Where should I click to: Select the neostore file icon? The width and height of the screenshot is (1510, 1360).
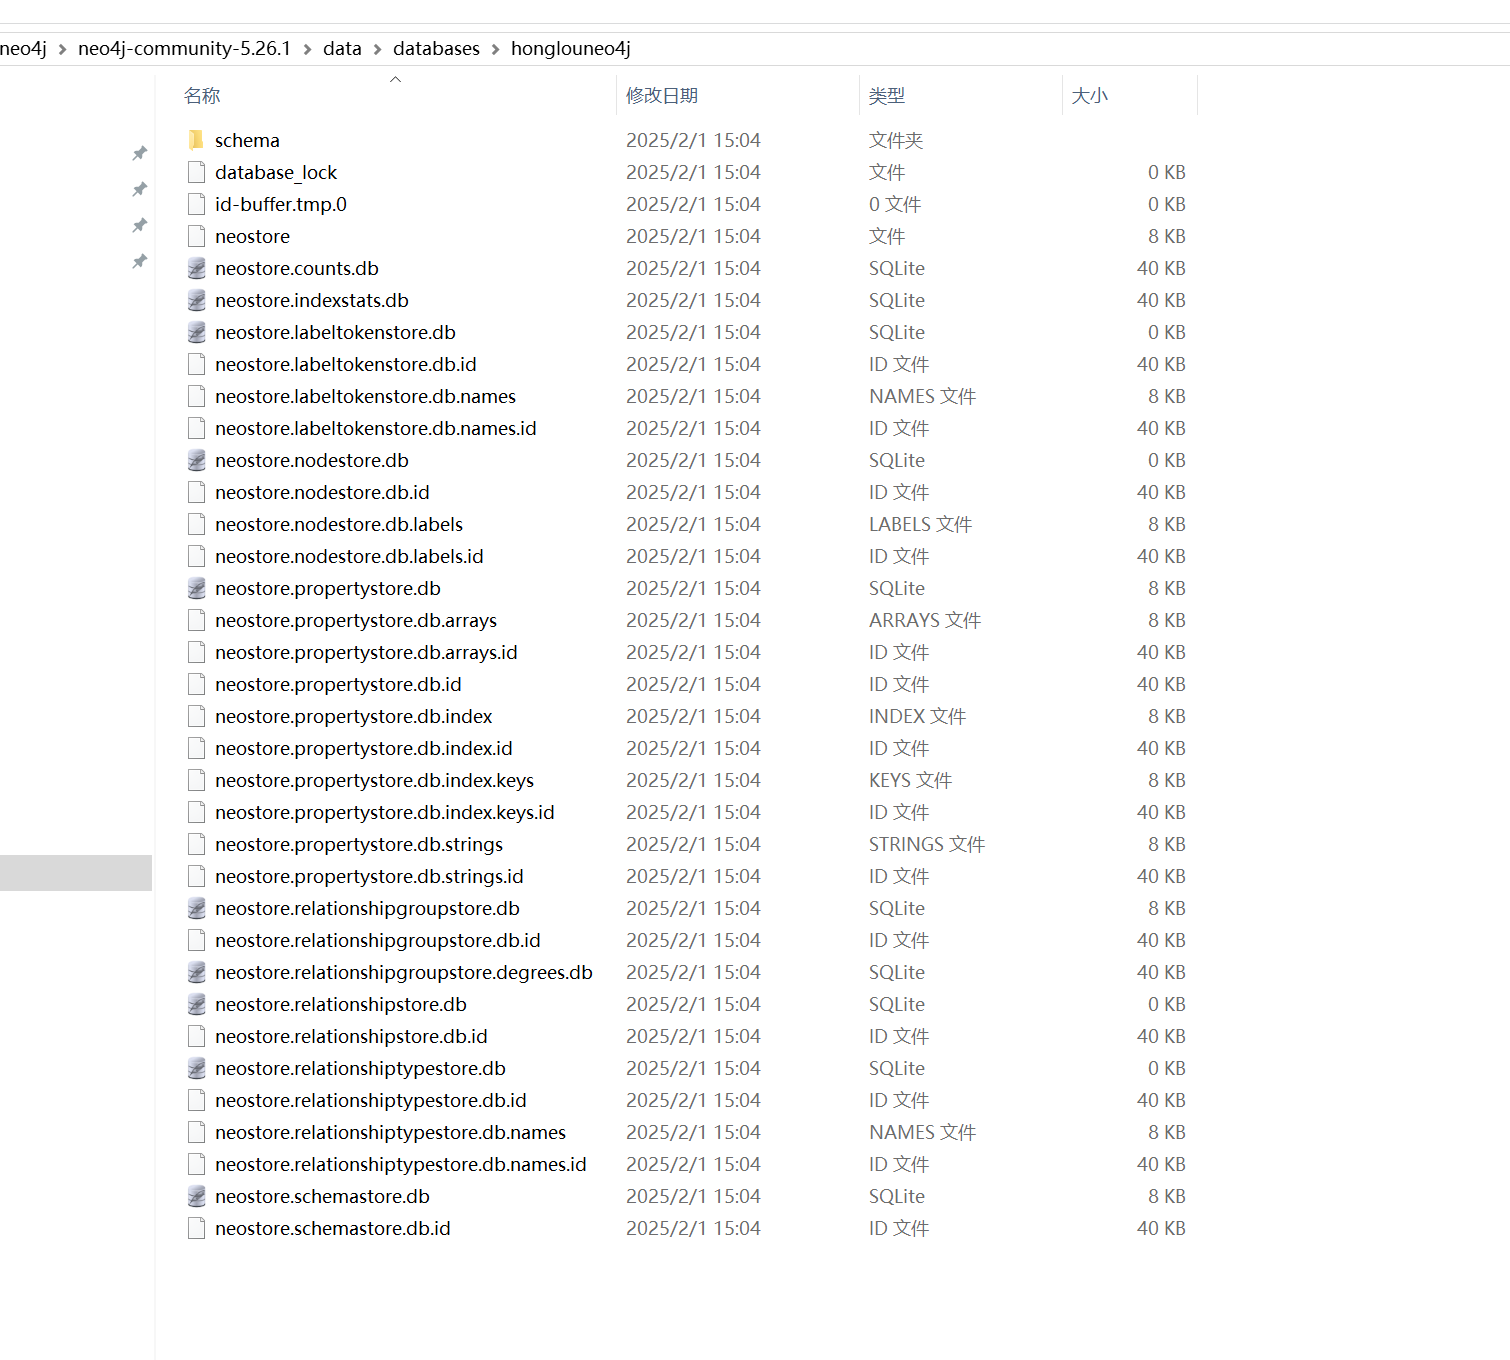pos(196,236)
